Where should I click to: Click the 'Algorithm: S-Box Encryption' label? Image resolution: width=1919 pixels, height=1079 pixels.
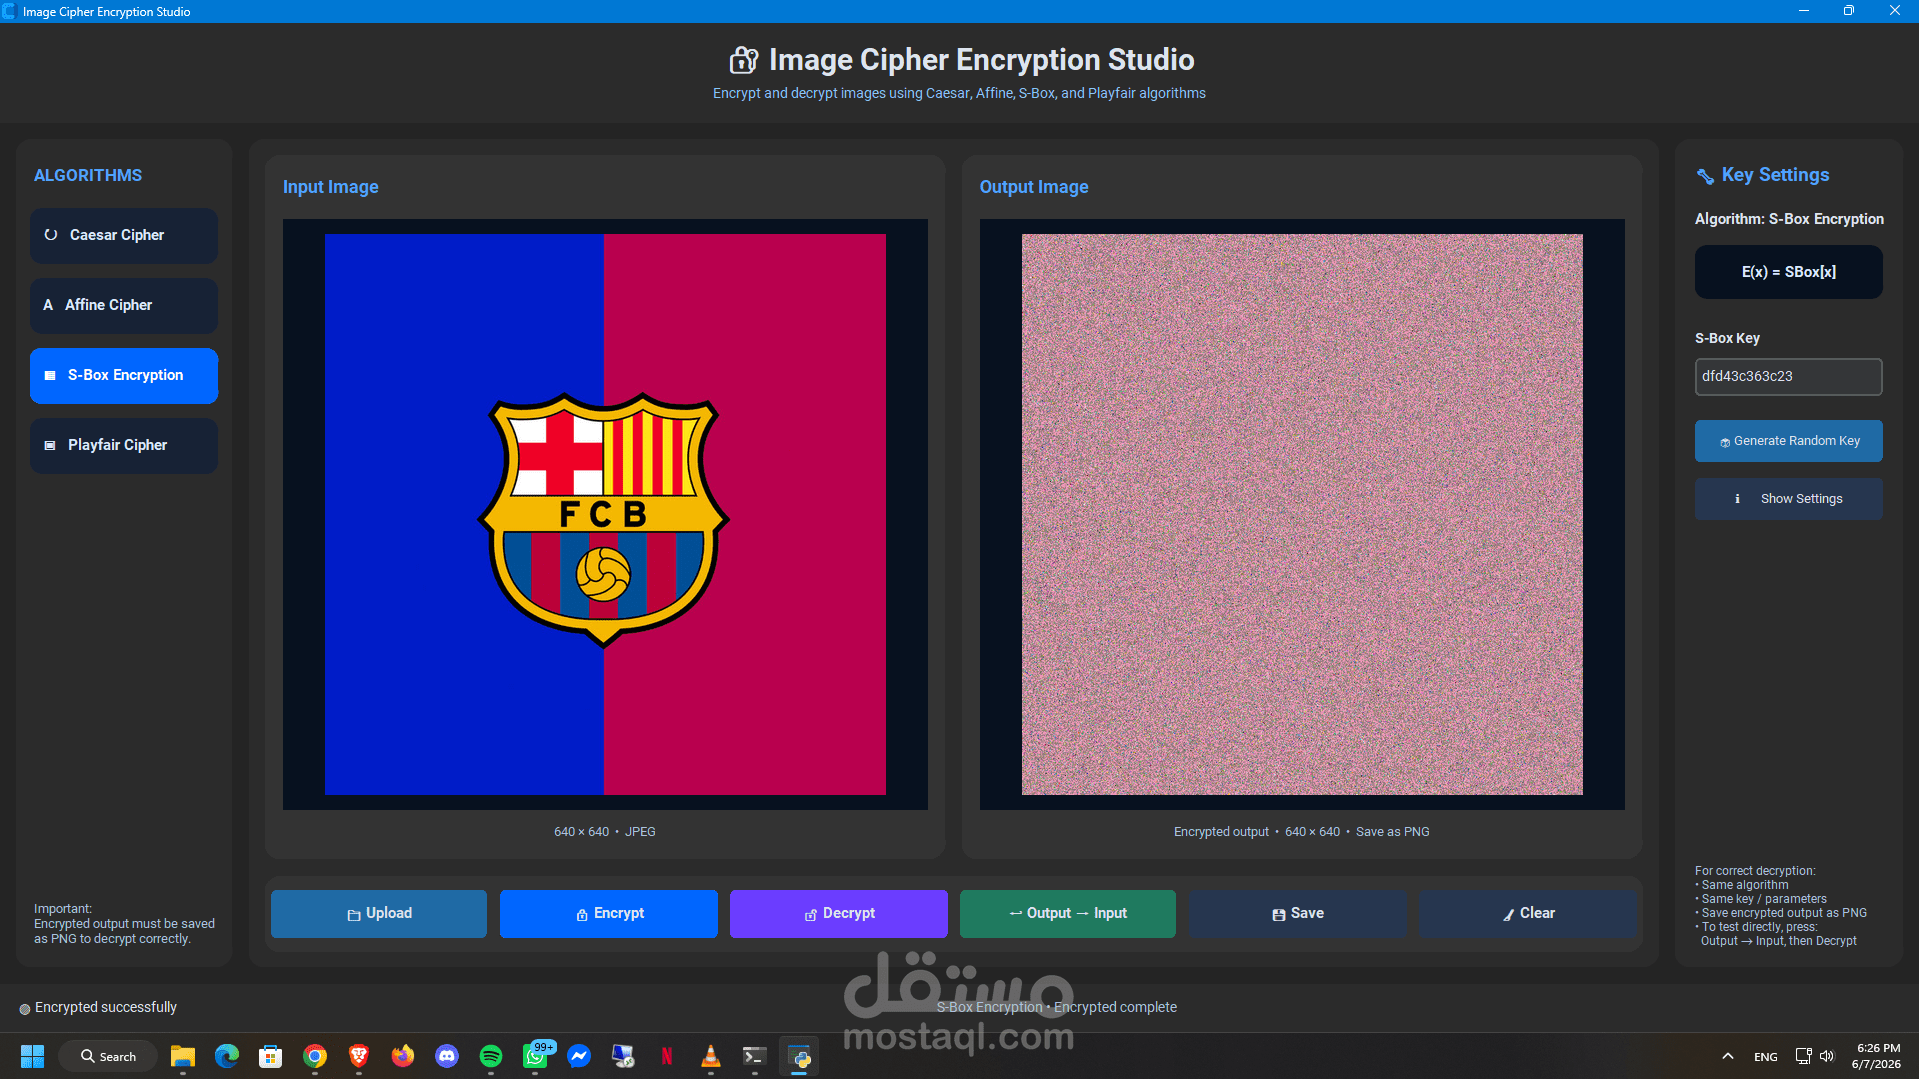click(x=1789, y=219)
